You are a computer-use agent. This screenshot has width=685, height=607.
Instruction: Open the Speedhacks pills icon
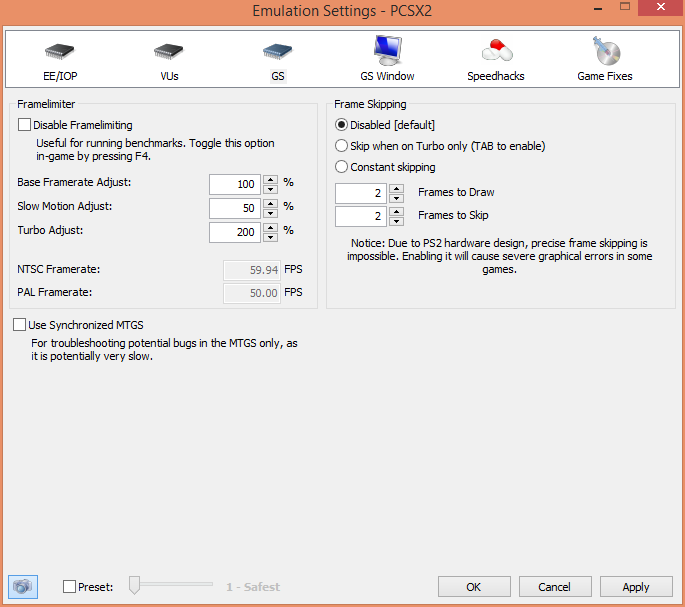(x=497, y=51)
